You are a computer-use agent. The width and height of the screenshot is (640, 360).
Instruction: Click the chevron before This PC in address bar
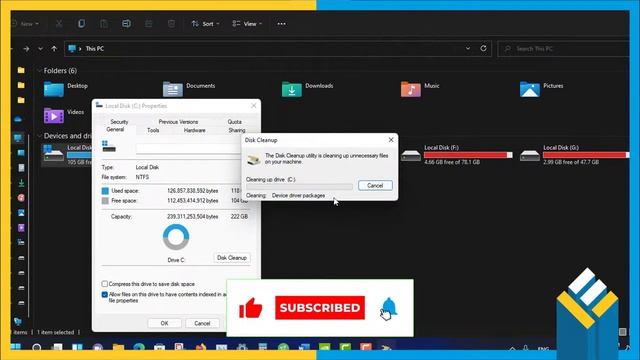80,49
